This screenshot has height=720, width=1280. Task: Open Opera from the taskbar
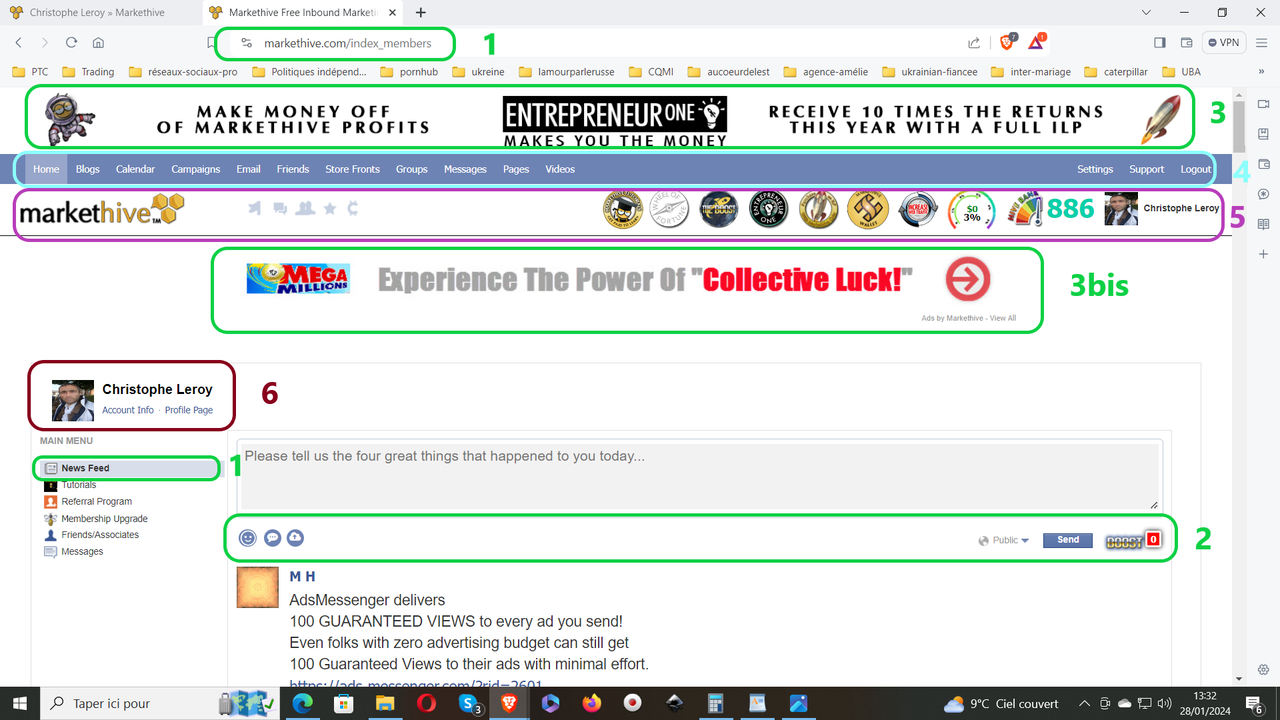point(426,703)
